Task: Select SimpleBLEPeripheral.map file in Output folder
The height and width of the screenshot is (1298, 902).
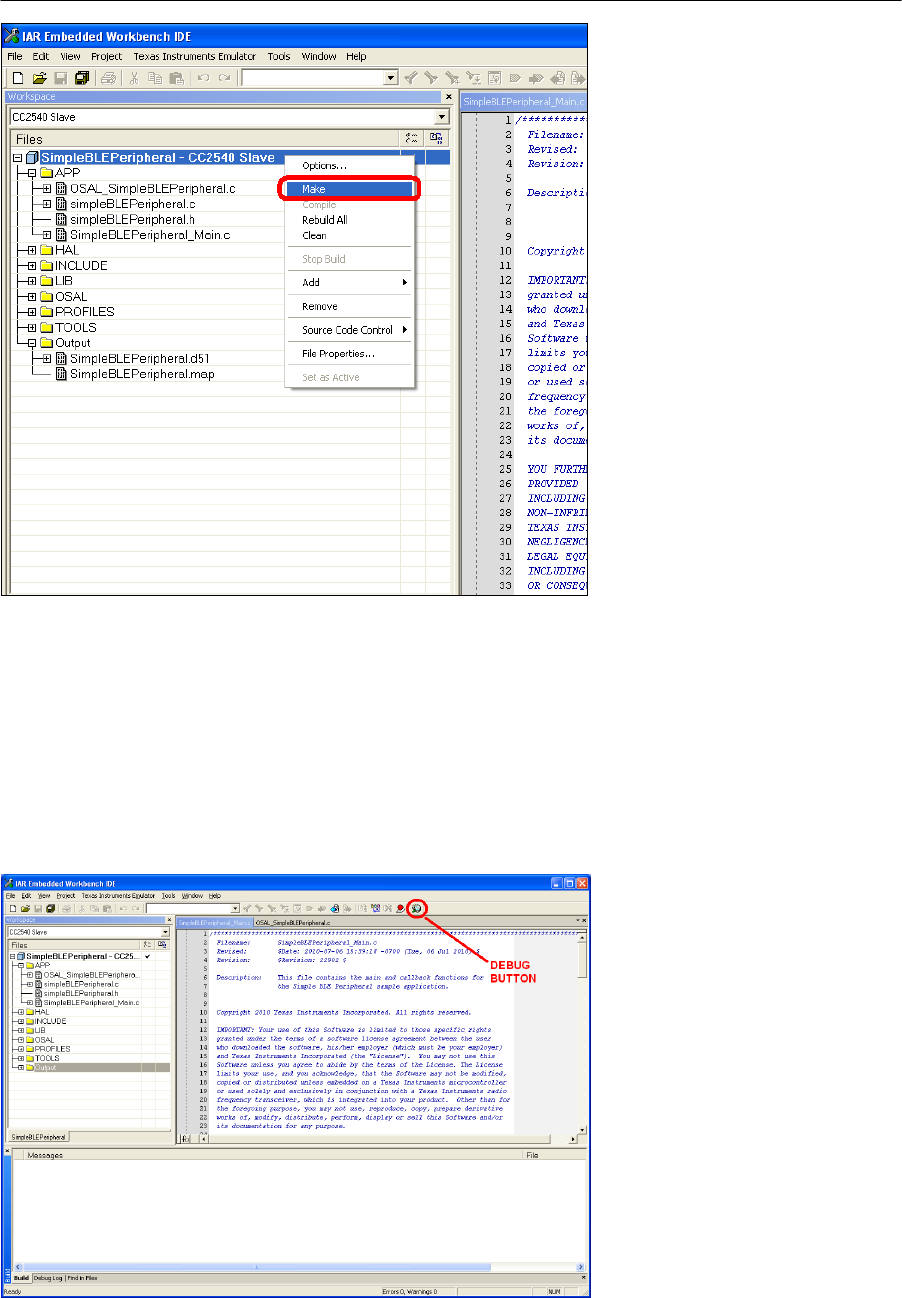Action: tap(142, 374)
